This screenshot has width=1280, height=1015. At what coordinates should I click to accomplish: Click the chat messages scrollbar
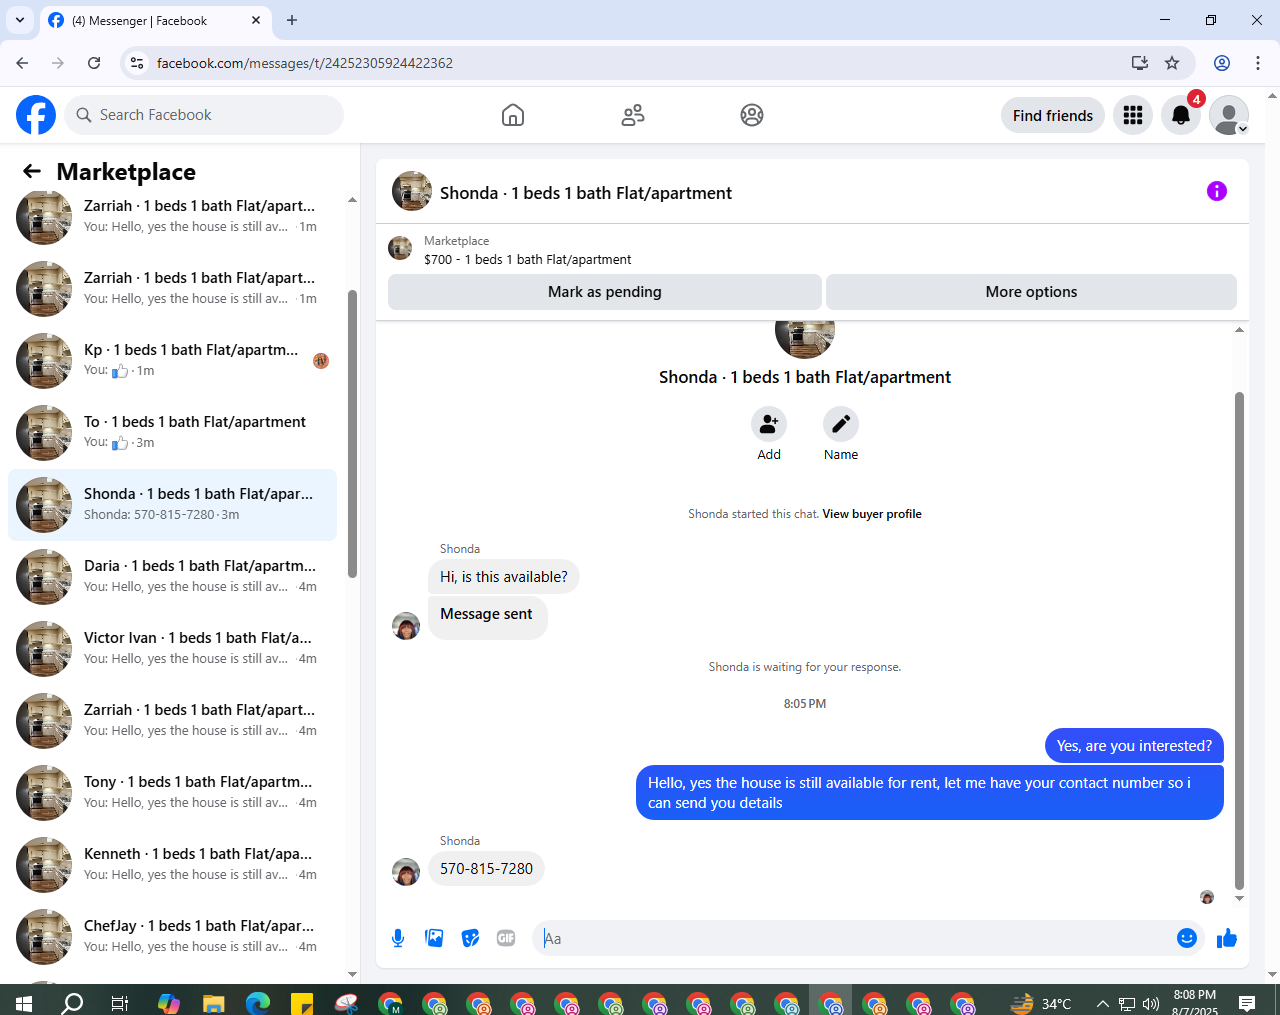pyautogui.click(x=1240, y=640)
